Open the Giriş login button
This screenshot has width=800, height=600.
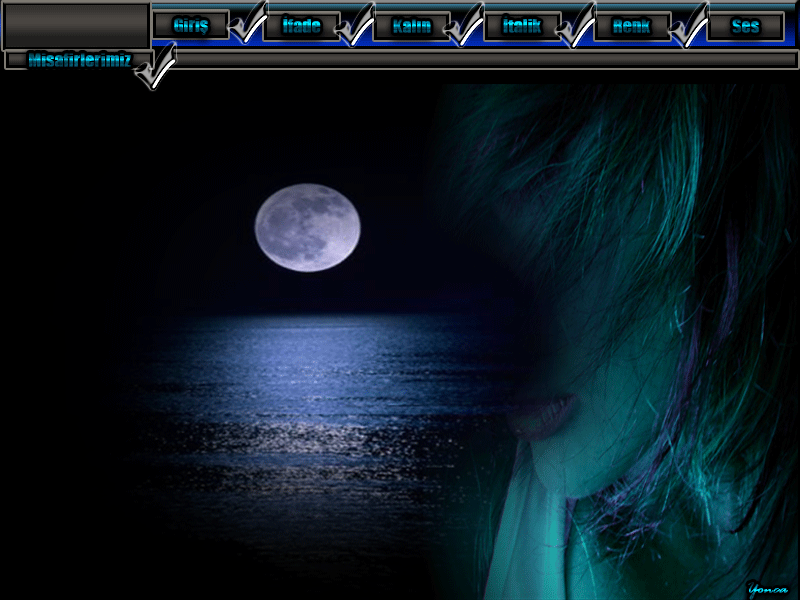tap(191, 25)
